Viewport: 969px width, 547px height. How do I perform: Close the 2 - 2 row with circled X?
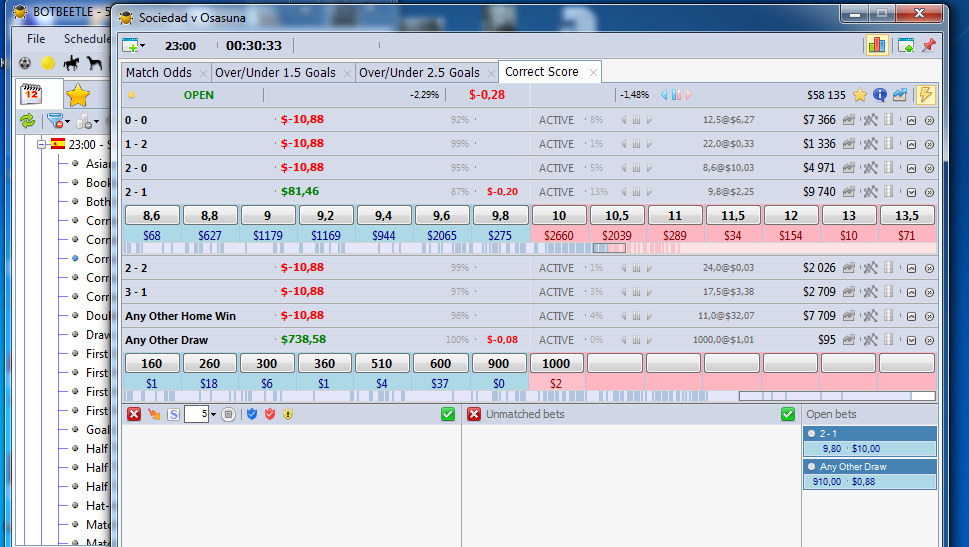[929, 268]
